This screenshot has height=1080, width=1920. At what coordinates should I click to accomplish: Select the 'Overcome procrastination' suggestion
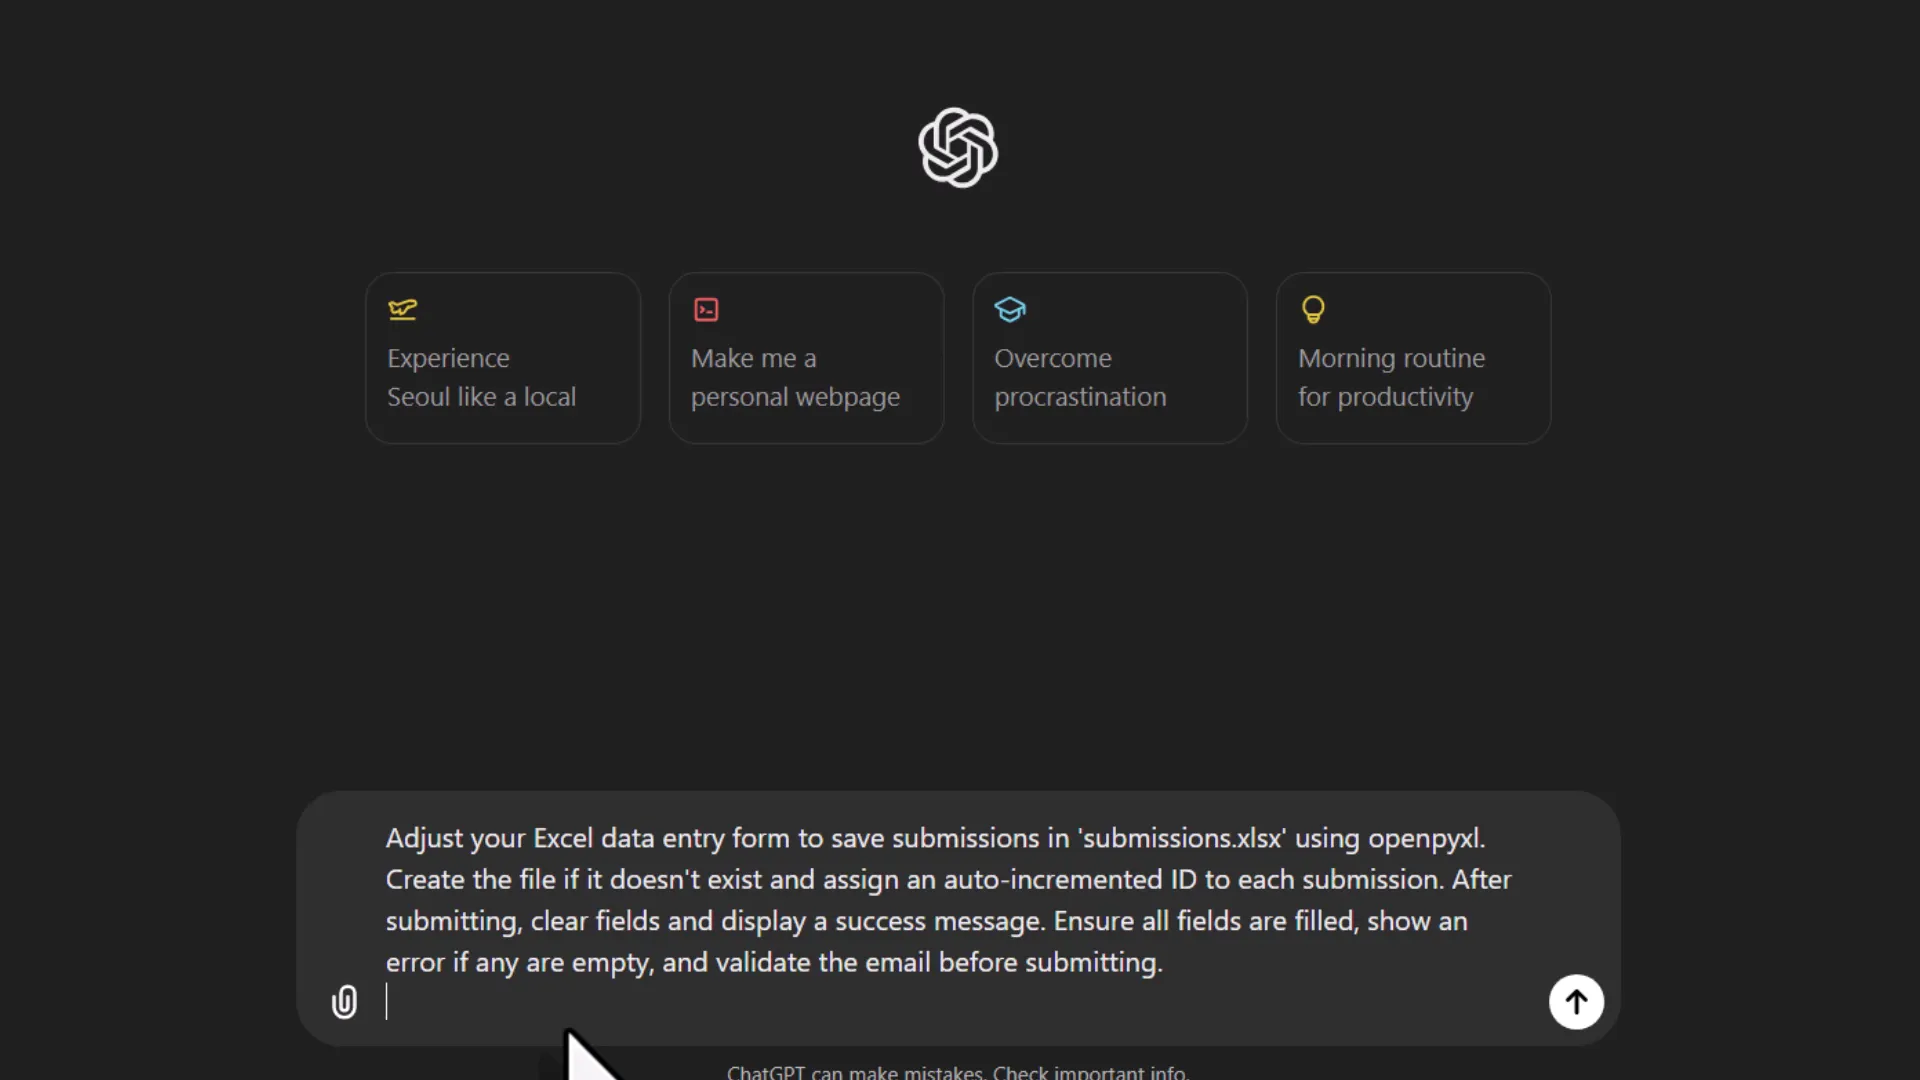pyautogui.click(x=1109, y=377)
